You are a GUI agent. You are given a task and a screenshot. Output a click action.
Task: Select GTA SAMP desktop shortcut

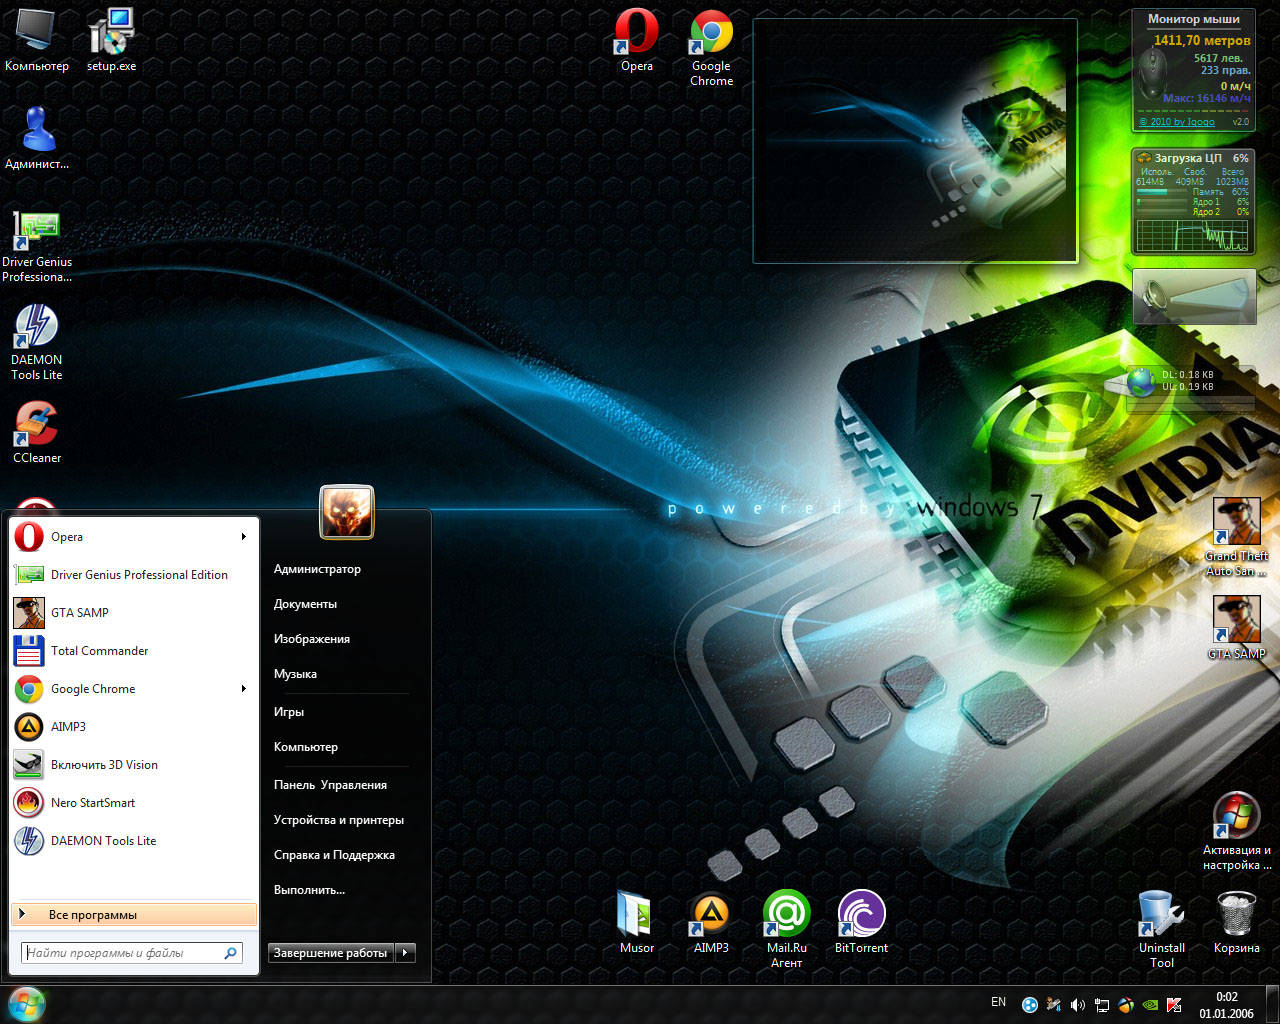[x=1236, y=627]
